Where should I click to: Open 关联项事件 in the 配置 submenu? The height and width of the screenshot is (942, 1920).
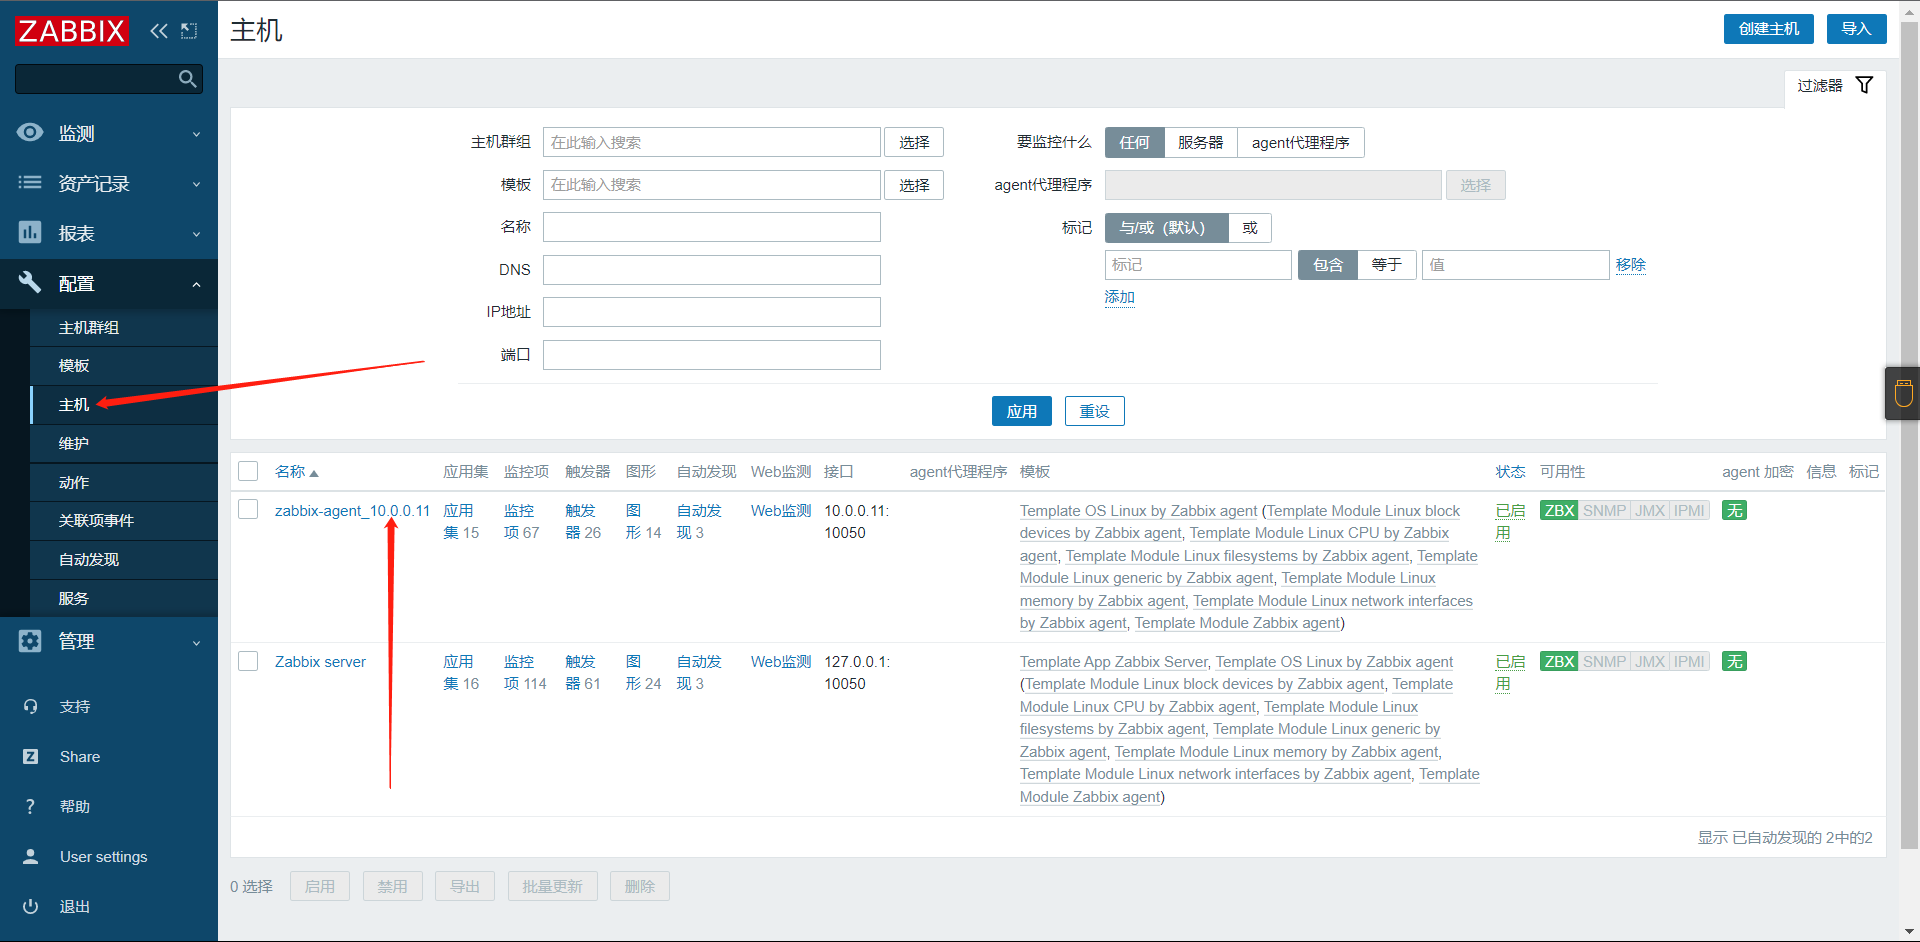(124, 521)
